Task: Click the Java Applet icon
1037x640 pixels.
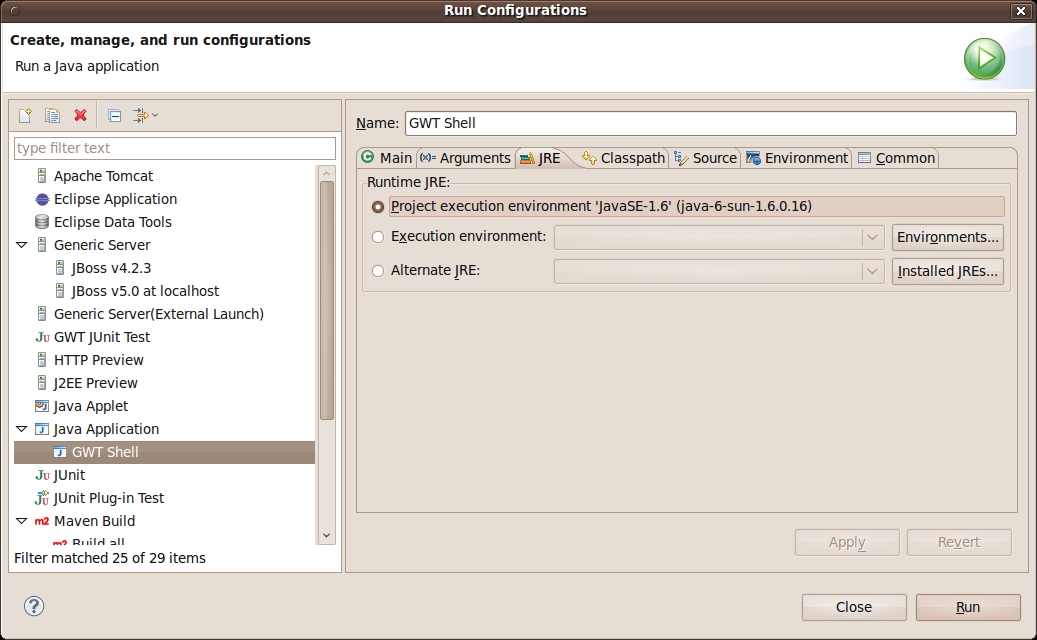Action: click(x=42, y=406)
